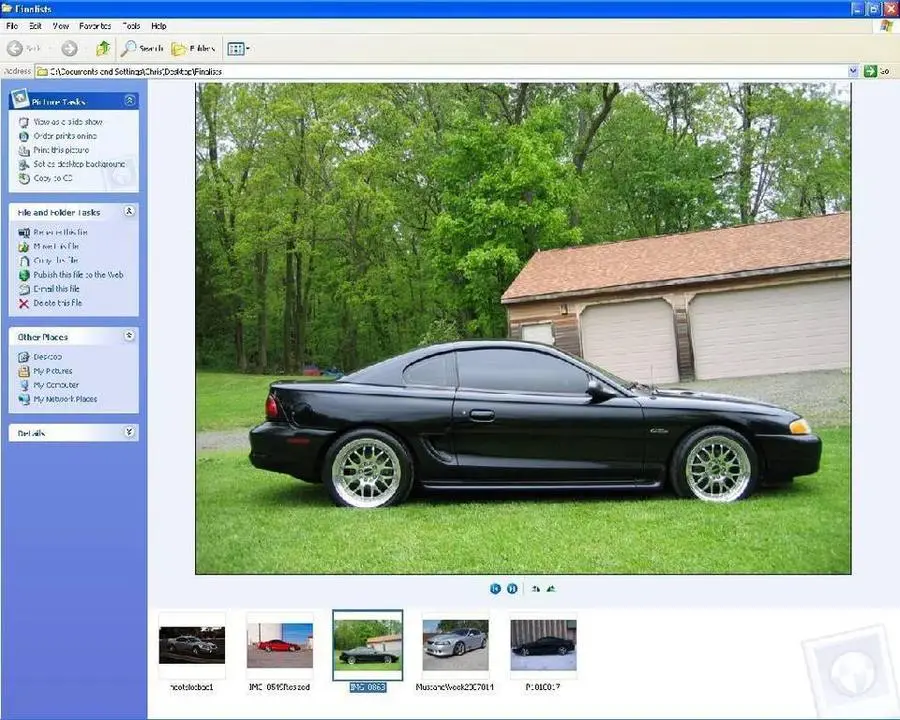The height and width of the screenshot is (720, 900).
Task: Click the Order prints online globe icon
Action: [24, 136]
